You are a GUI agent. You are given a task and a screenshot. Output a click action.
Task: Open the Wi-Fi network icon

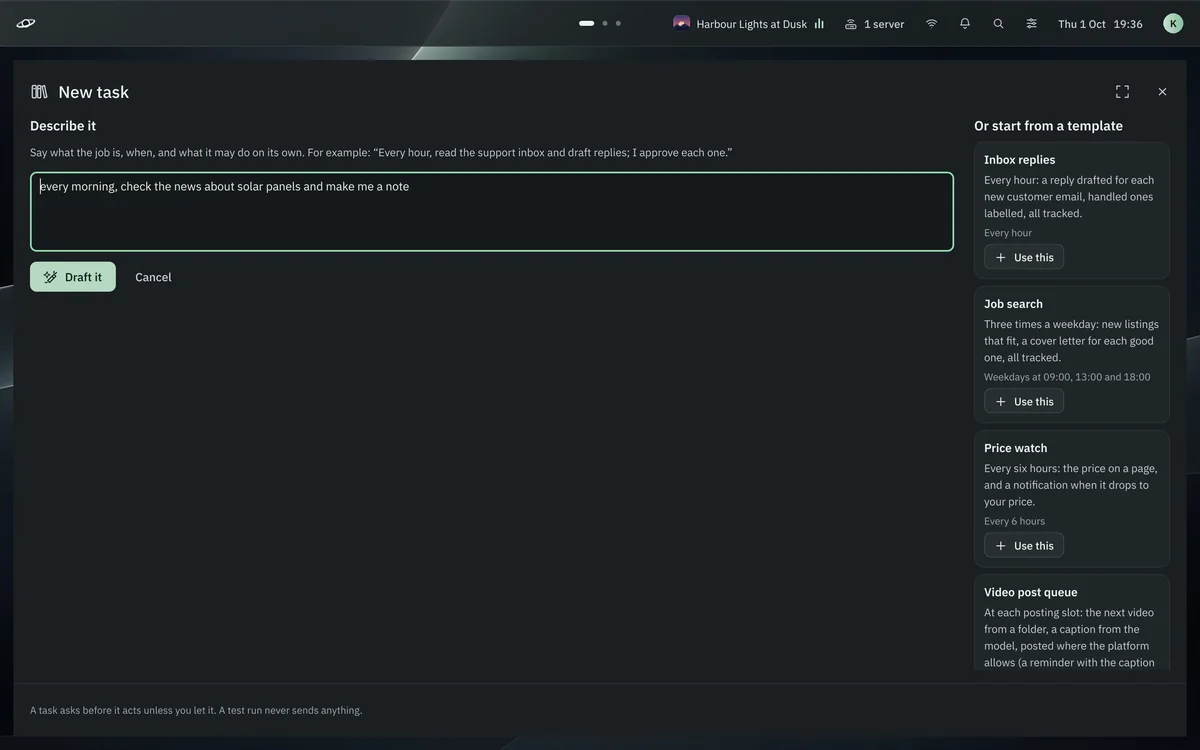(x=932, y=23)
